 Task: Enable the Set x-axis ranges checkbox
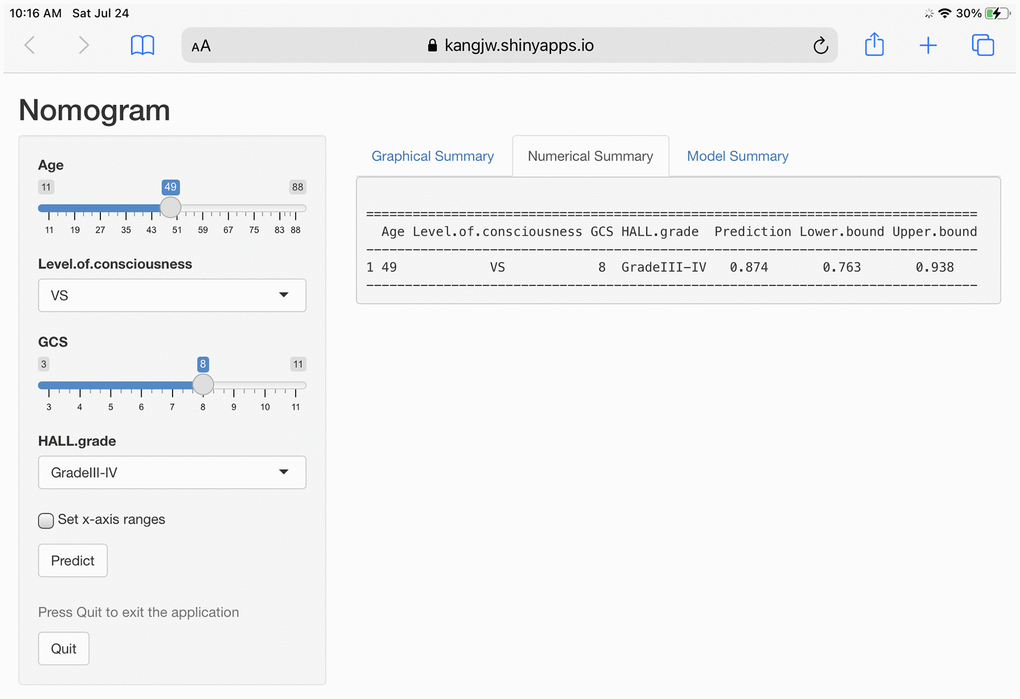point(46,520)
